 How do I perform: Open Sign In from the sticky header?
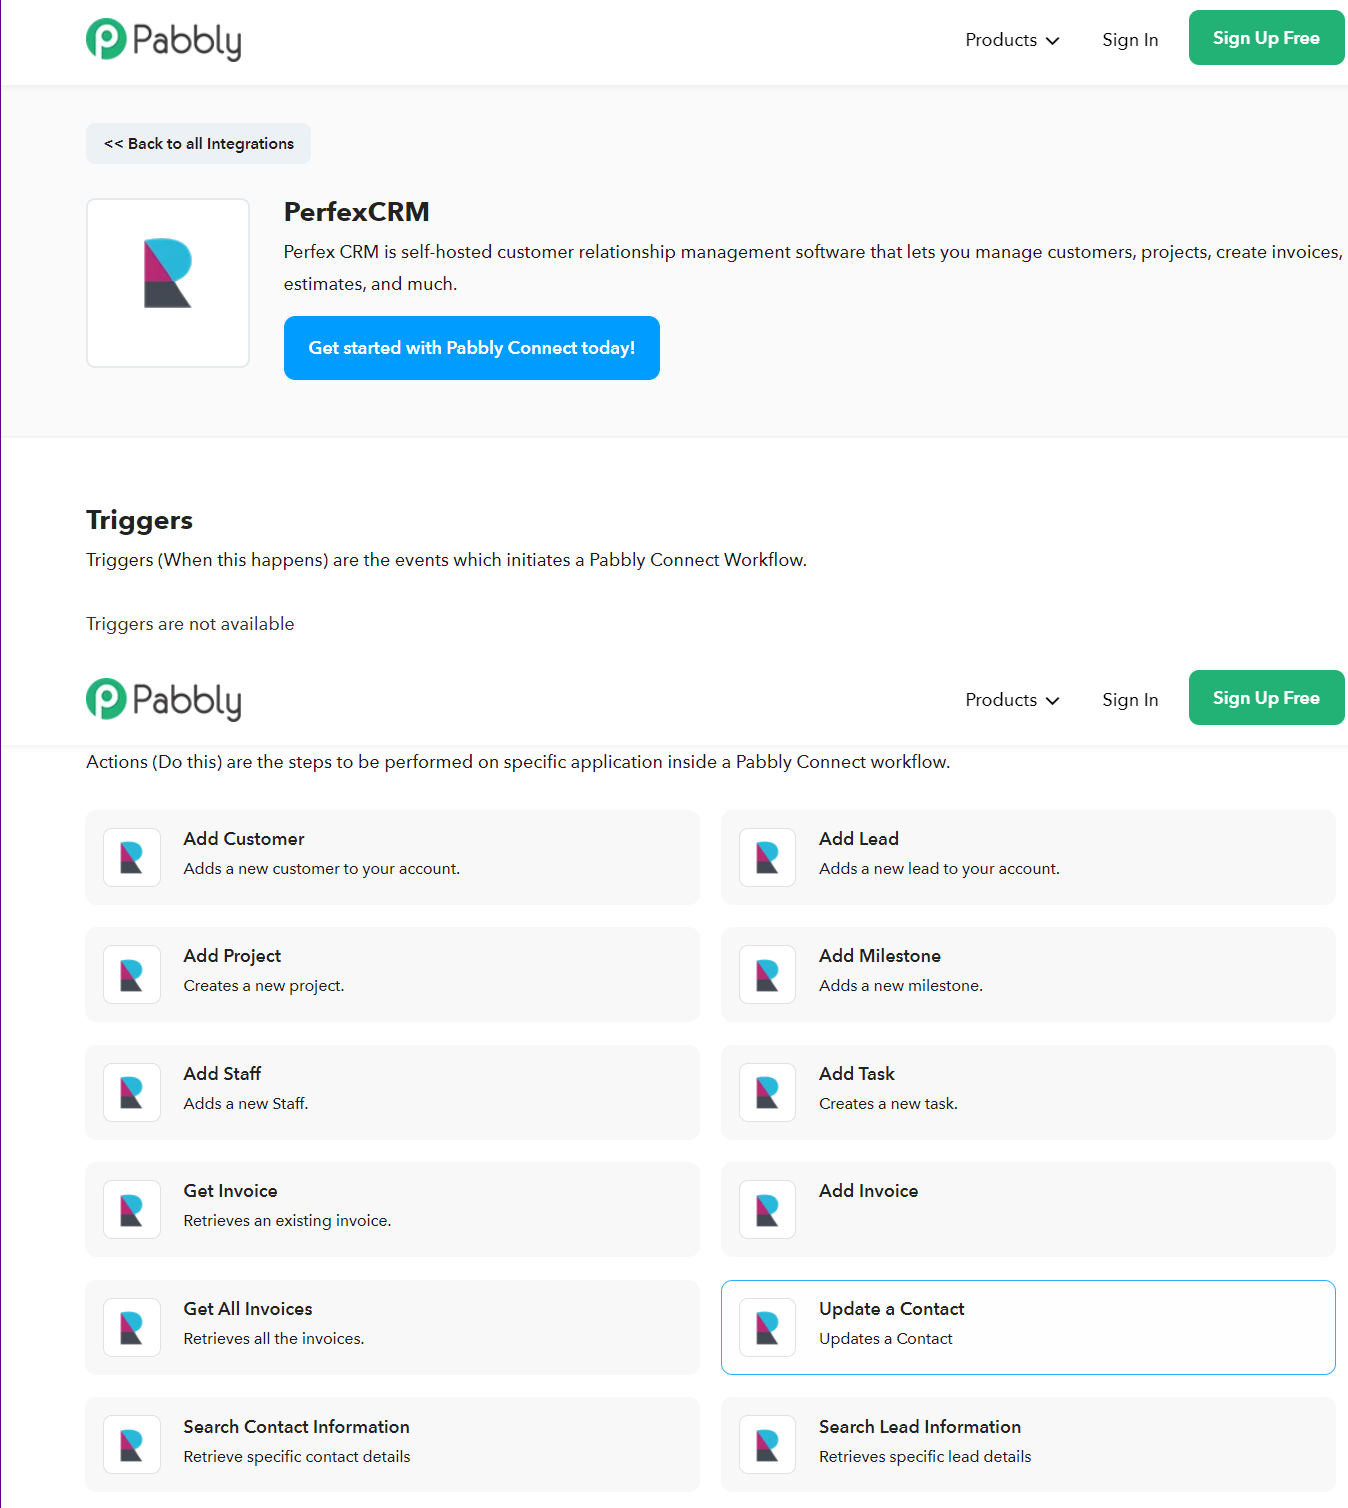click(x=1130, y=700)
